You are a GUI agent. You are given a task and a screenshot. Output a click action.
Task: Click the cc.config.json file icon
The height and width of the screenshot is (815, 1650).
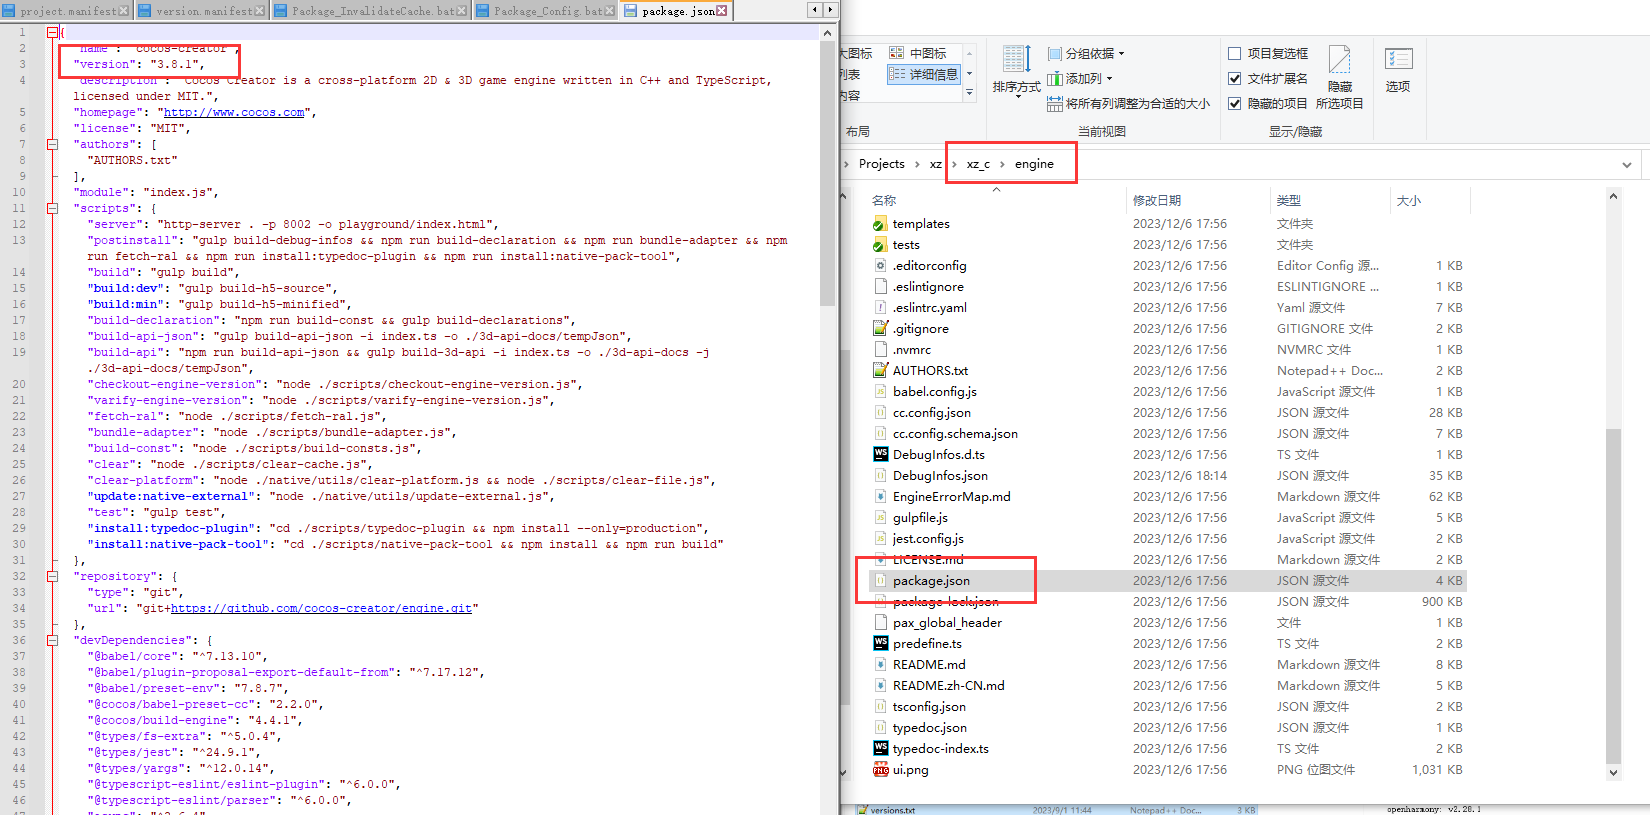click(x=880, y=413)
